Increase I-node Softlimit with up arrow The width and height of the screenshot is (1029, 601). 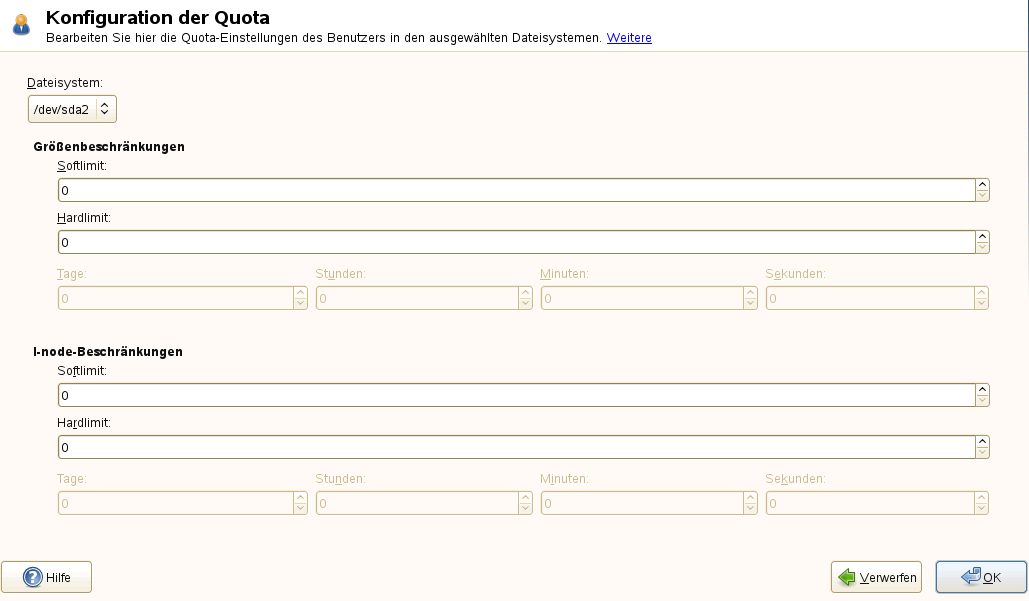983,390
